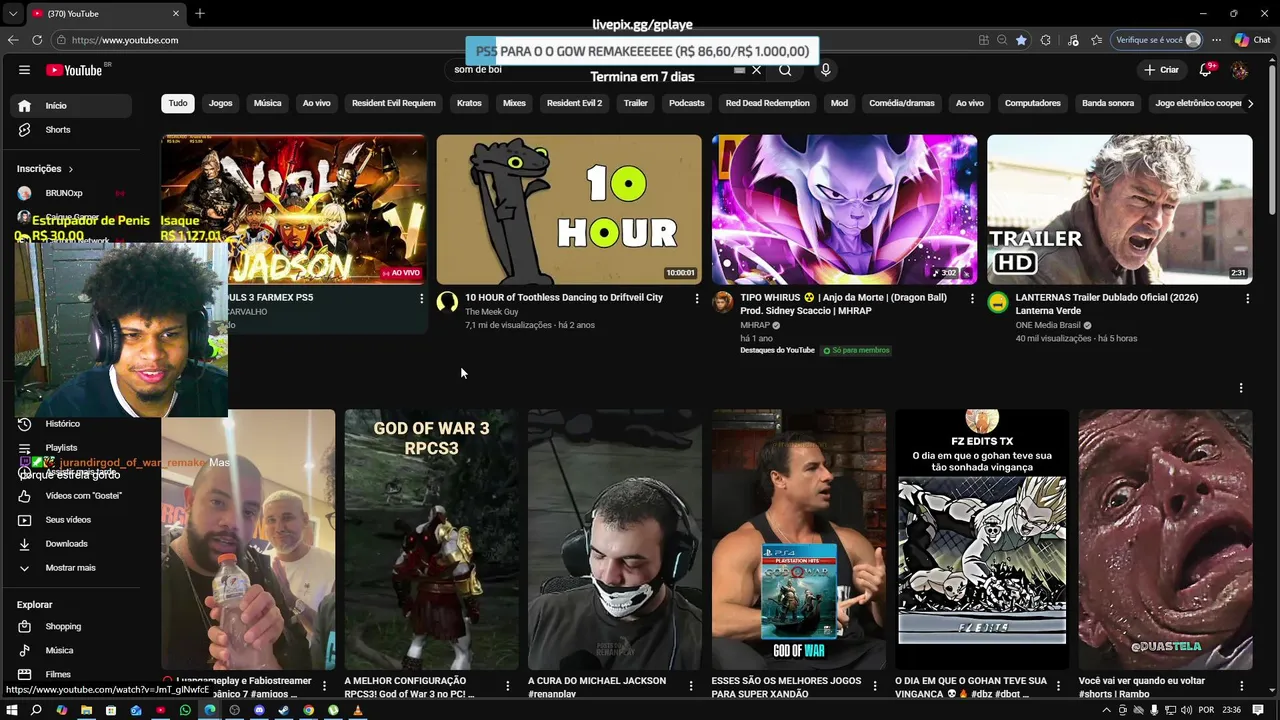Open the notifications bell

click(x=1206, y=70)
